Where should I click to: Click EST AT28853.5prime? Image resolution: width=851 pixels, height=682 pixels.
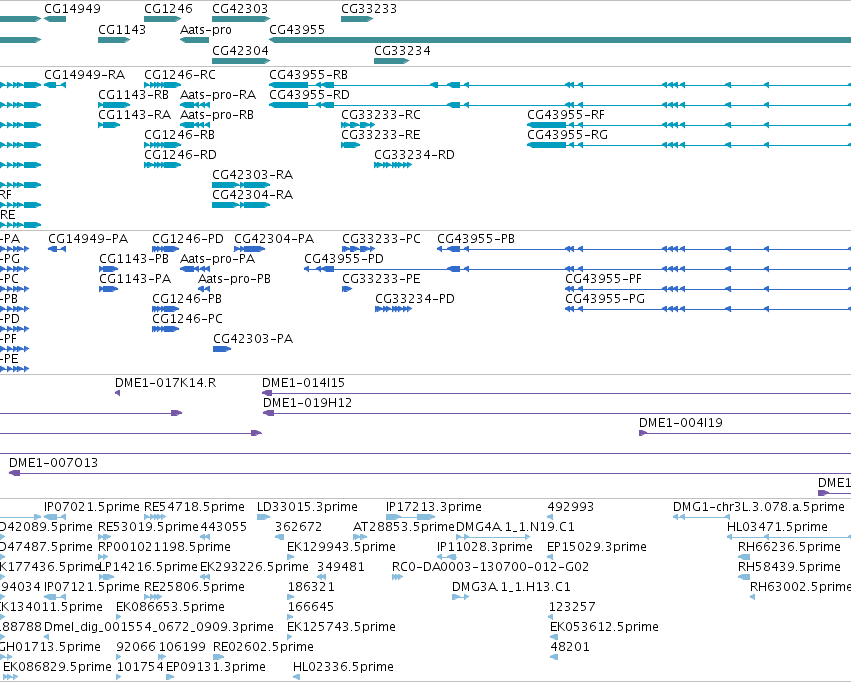(403, 527)
